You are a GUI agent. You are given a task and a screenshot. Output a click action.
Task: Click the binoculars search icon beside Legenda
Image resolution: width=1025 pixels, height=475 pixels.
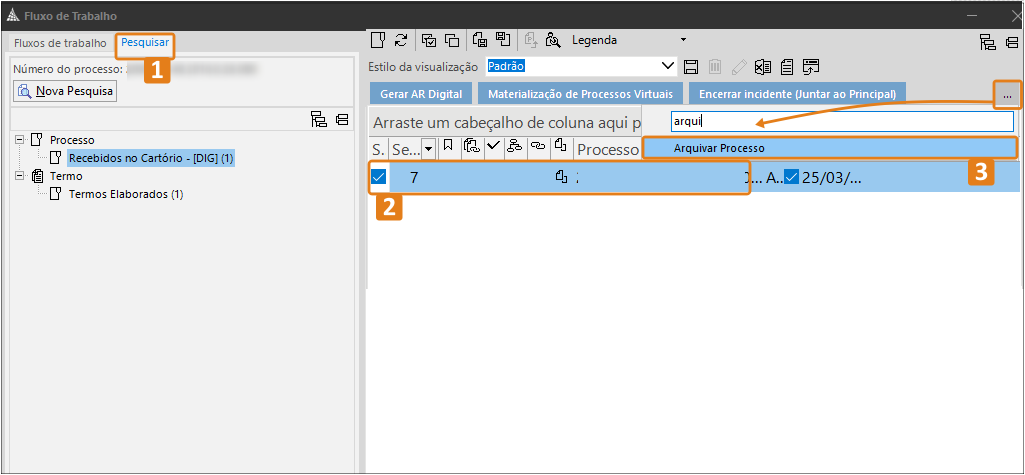coord(553,40)
